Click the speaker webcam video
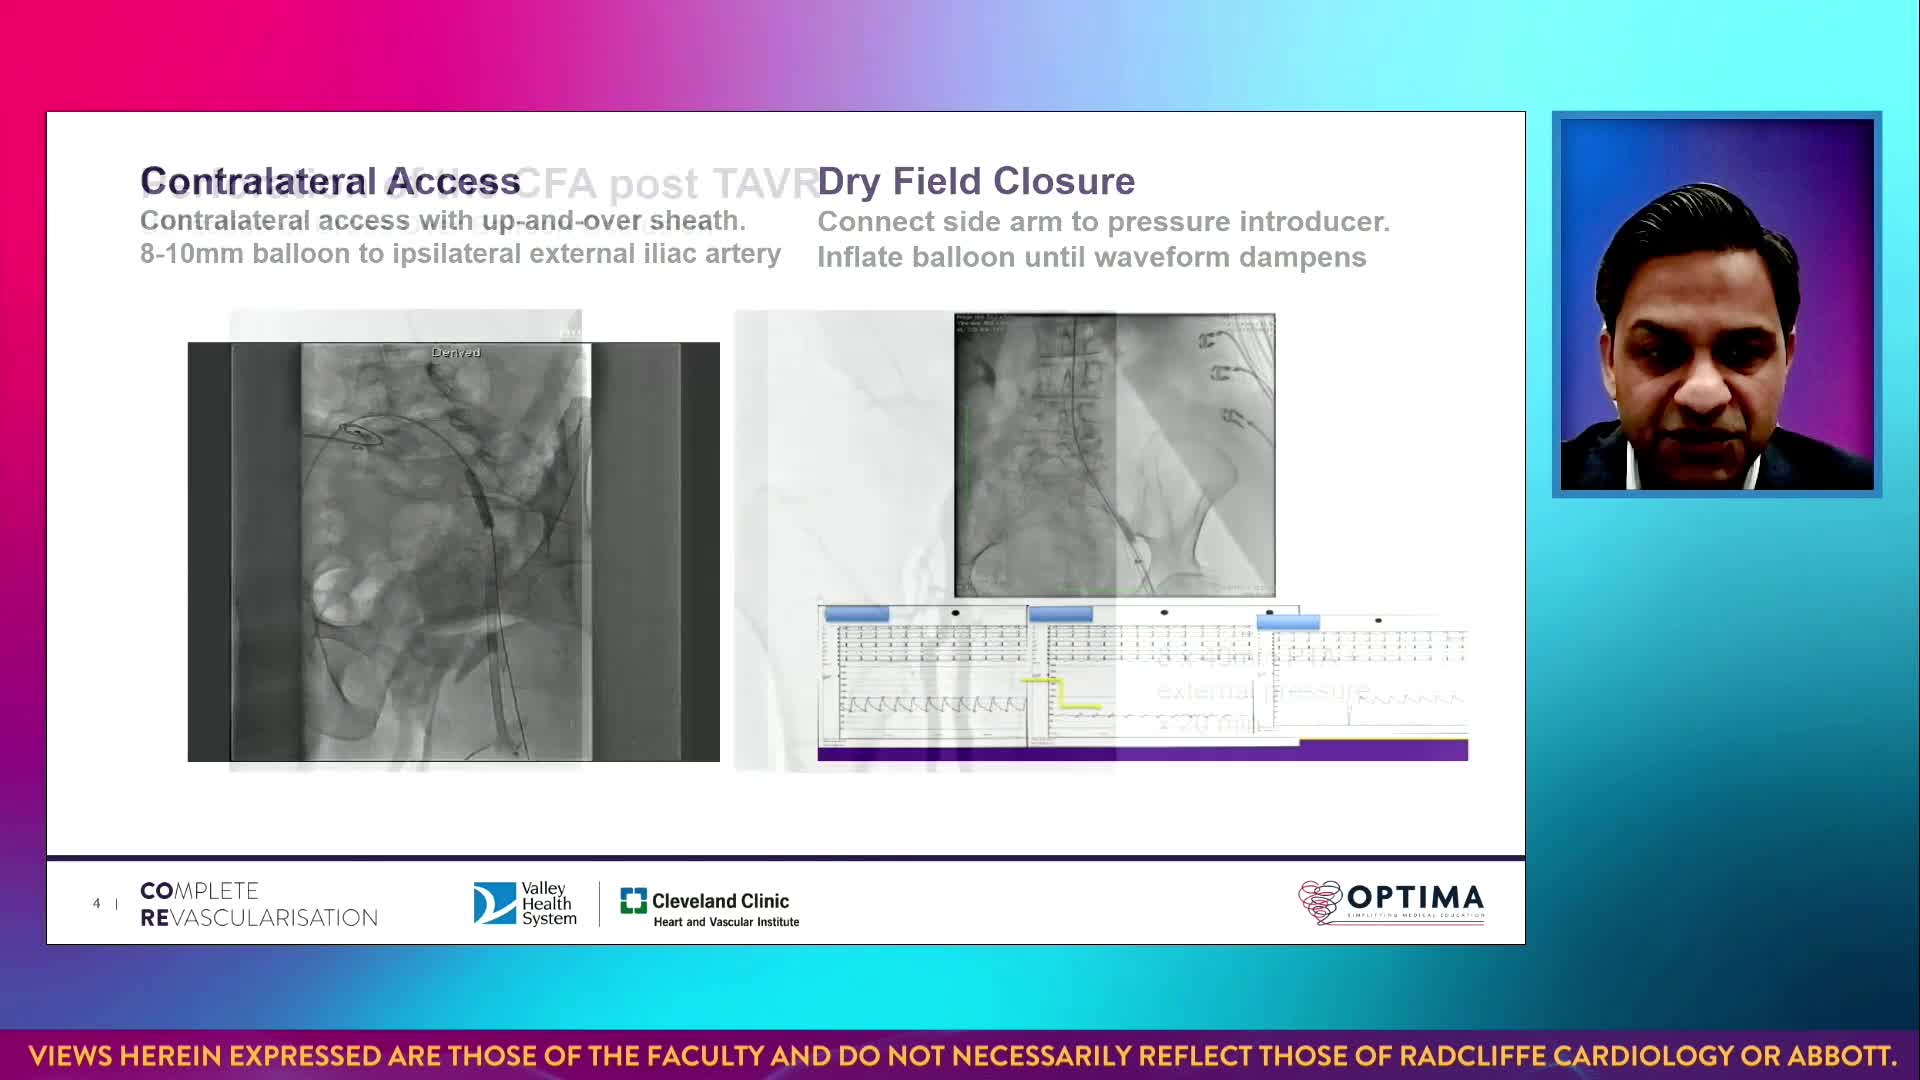The height and width of the screenshot is (1080, 1920). pos(1716,305)
